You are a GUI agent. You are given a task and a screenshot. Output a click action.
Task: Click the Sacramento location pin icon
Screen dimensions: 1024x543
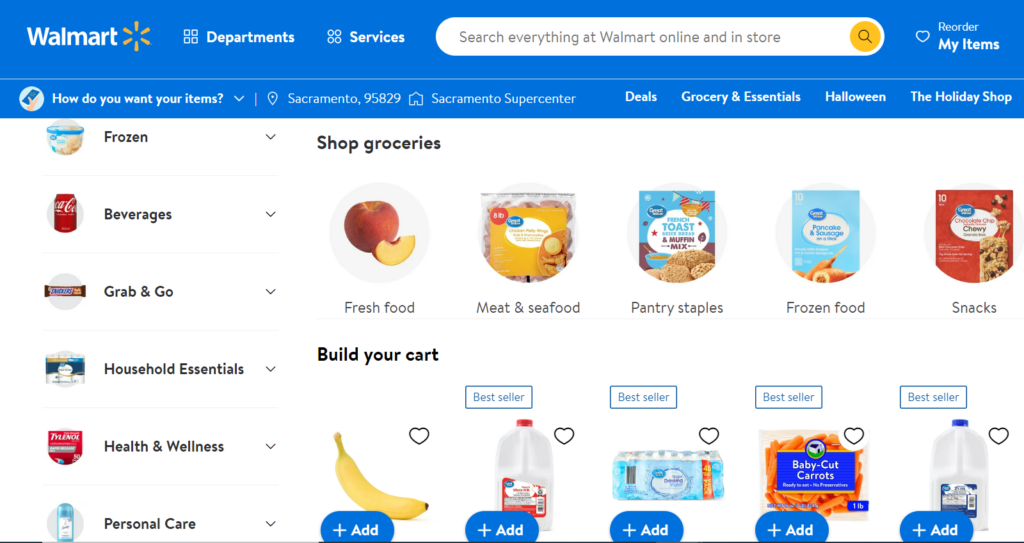273,99
